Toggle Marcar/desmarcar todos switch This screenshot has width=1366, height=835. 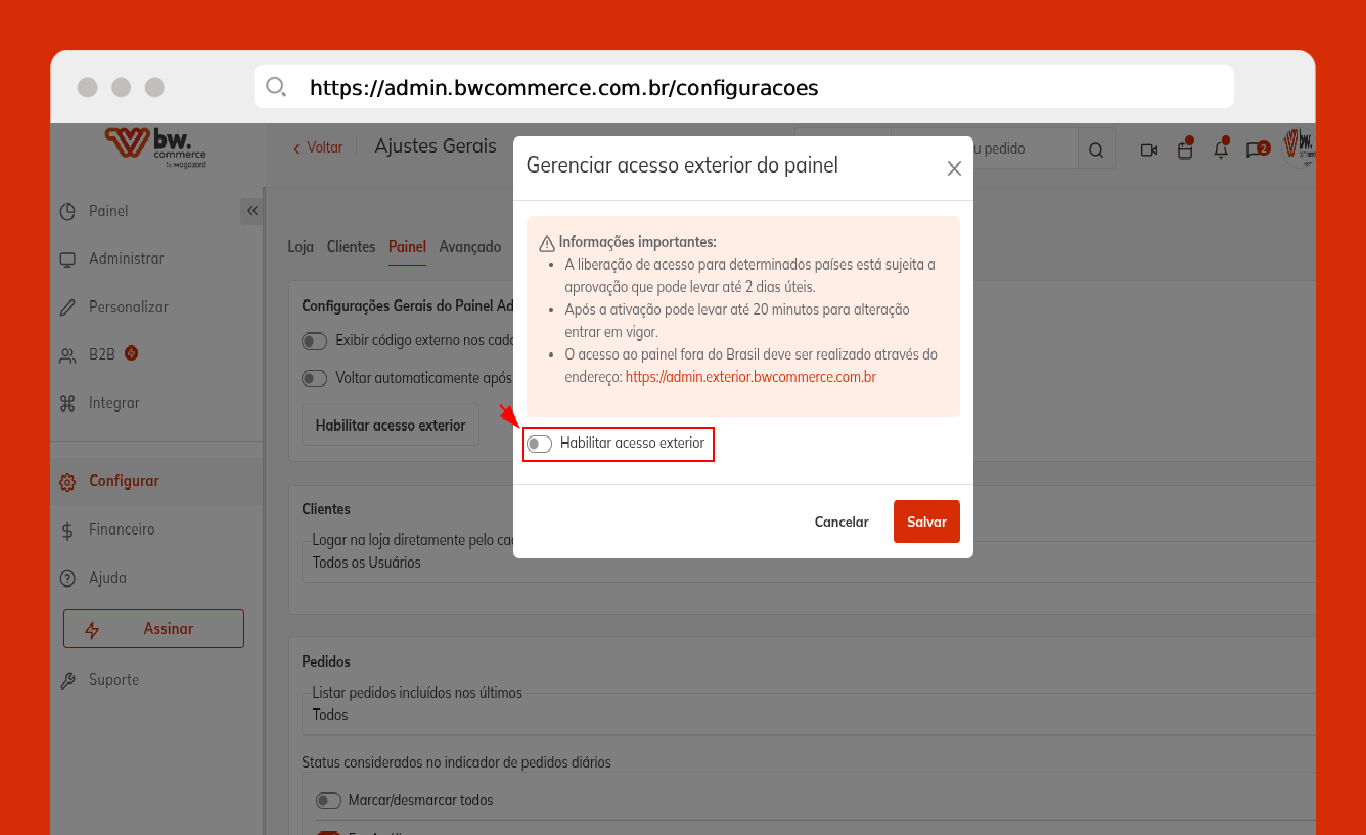[x=328, y=800]
